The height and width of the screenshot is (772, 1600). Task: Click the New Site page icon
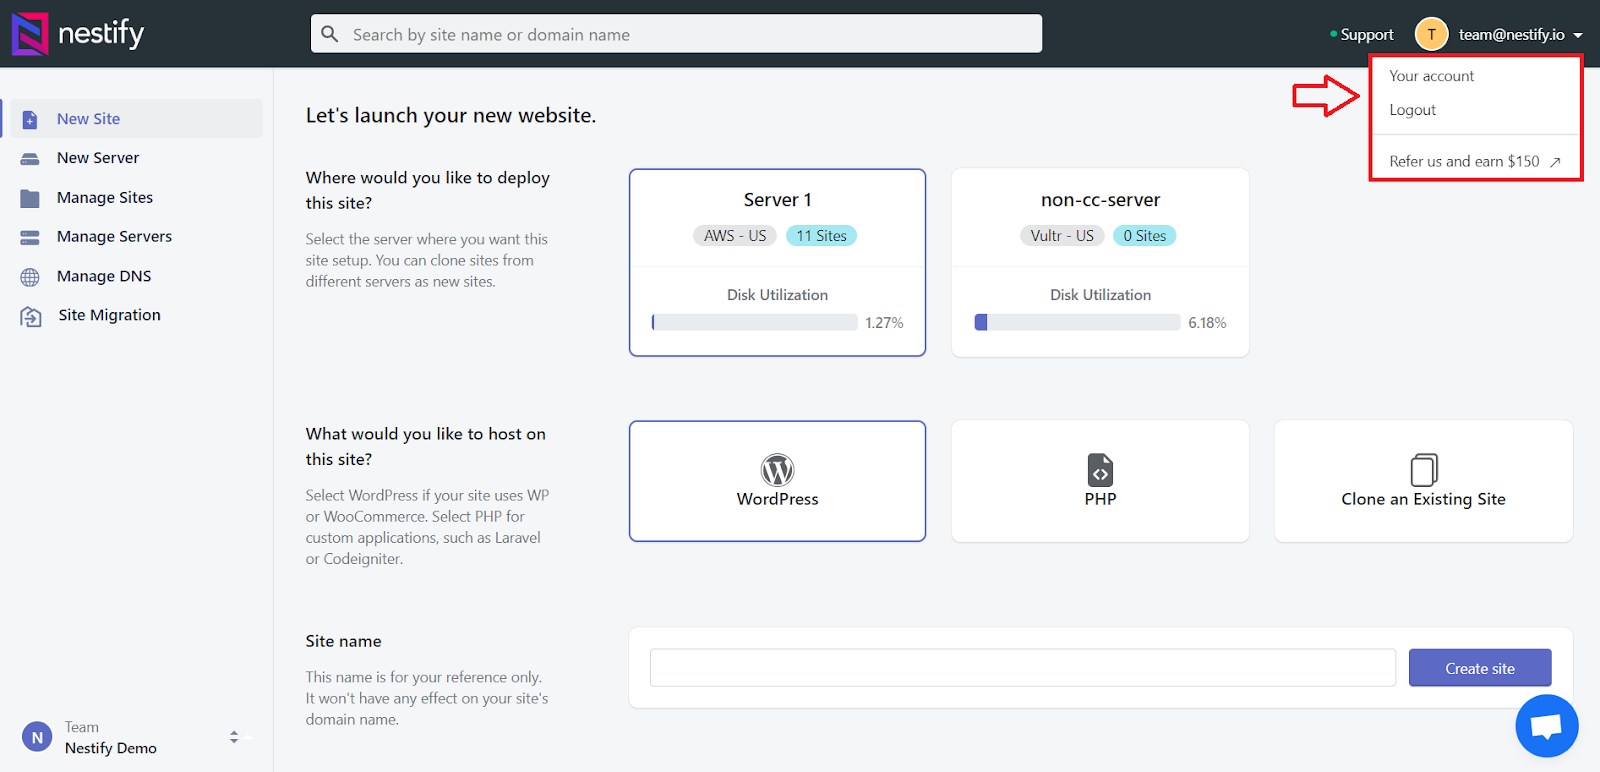pos(30,119)
